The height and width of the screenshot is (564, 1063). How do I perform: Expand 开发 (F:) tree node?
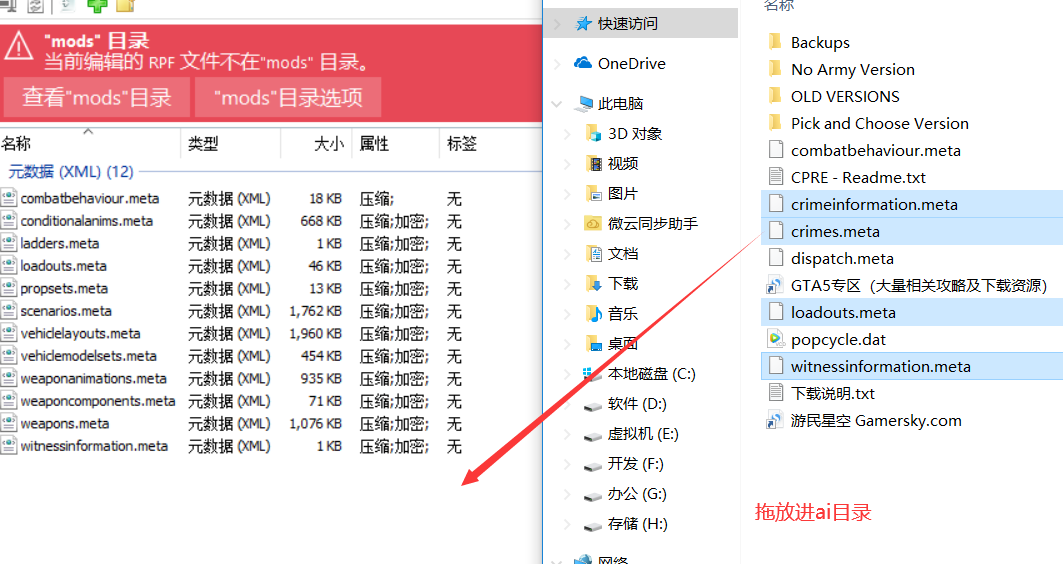coord(567,464)
